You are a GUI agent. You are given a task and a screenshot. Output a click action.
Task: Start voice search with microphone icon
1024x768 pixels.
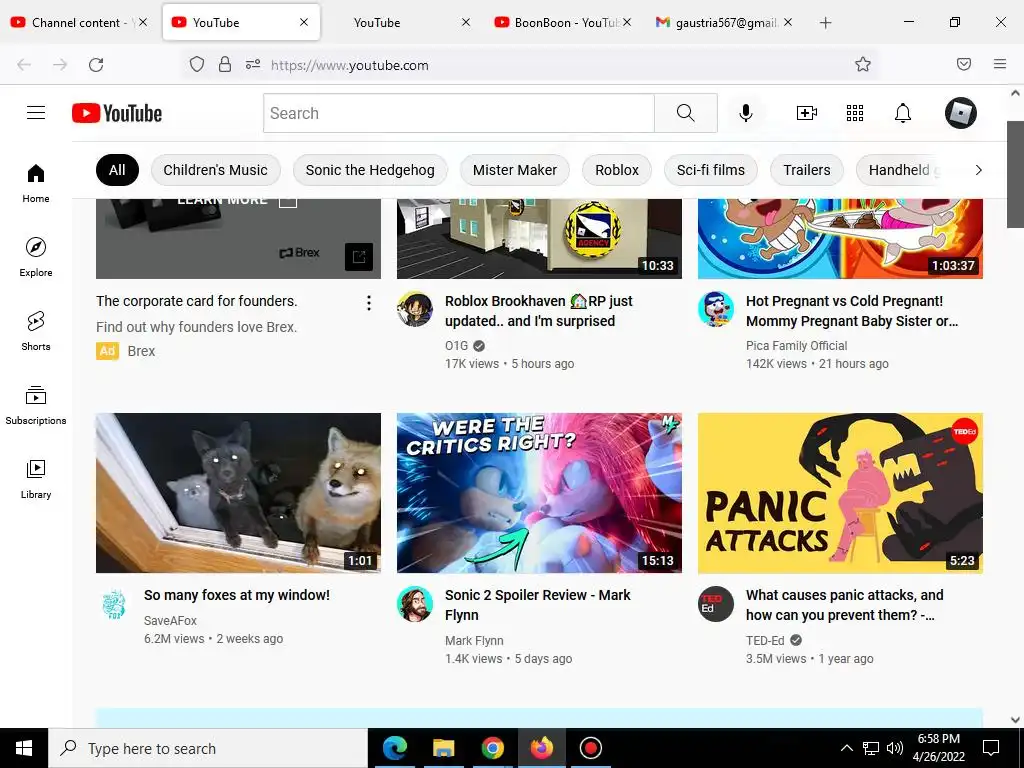pyautogui.click(x=746, y=113)
